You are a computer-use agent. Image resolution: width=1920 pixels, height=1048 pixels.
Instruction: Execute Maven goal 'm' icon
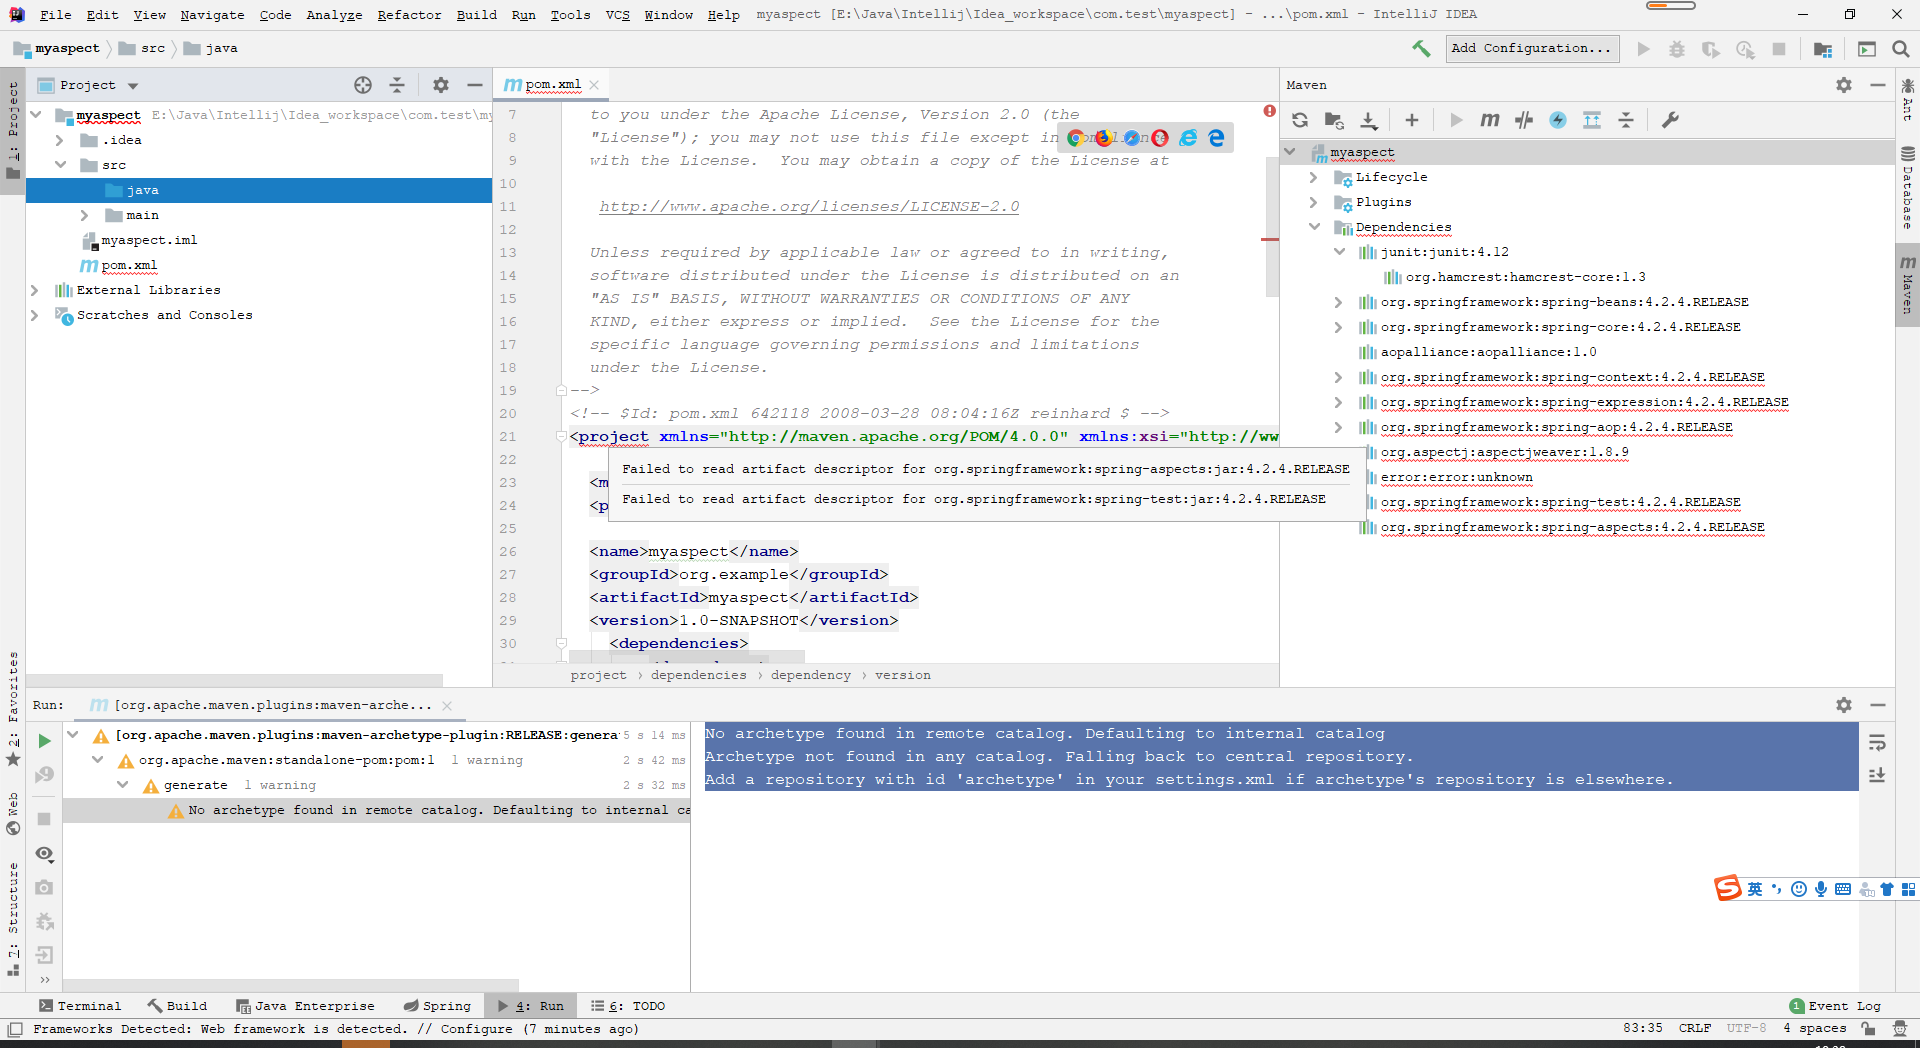coord(1490,120)
